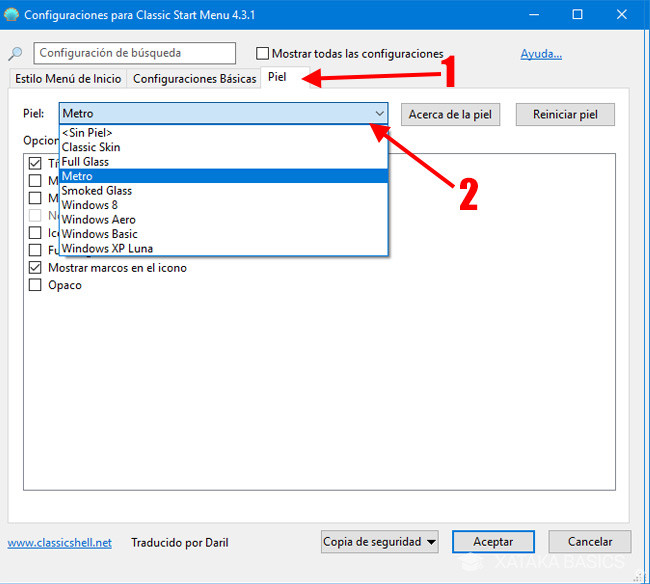Screen dimensions: 650x584
Task: Enable the Opaco checkbox
Action: point(35,285)
